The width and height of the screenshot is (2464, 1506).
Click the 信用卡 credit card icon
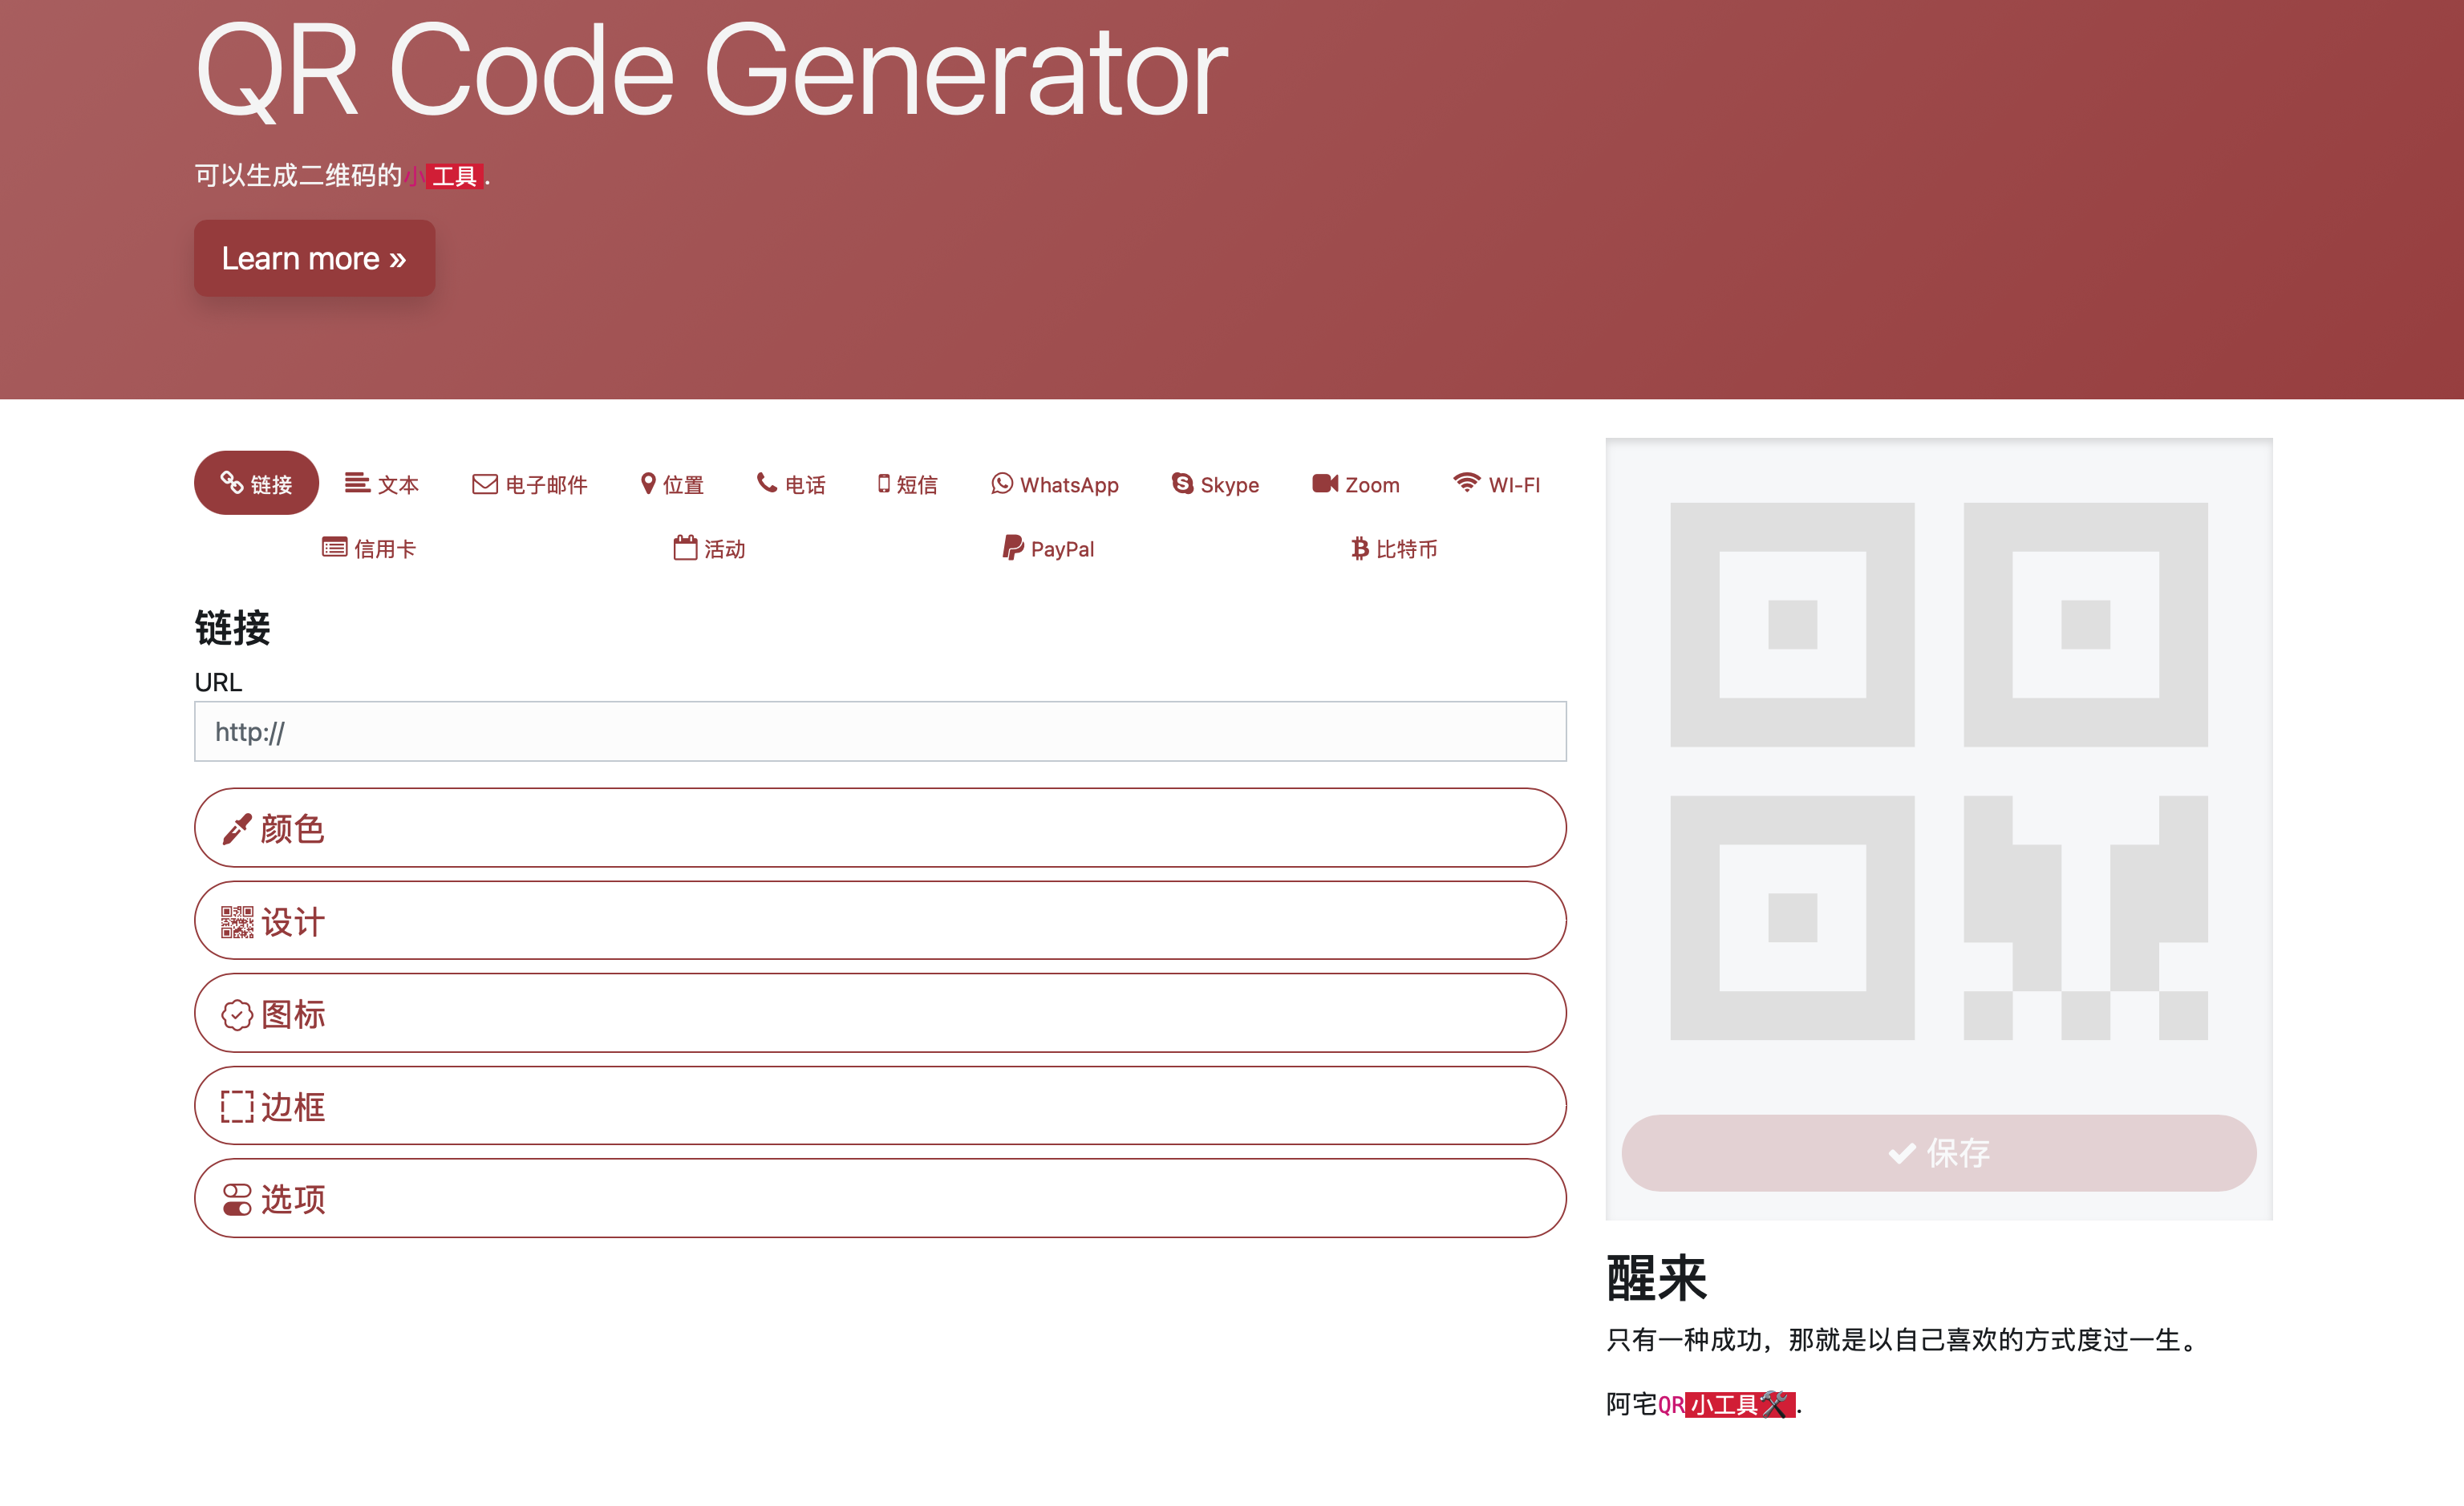[x=334, y=548]
